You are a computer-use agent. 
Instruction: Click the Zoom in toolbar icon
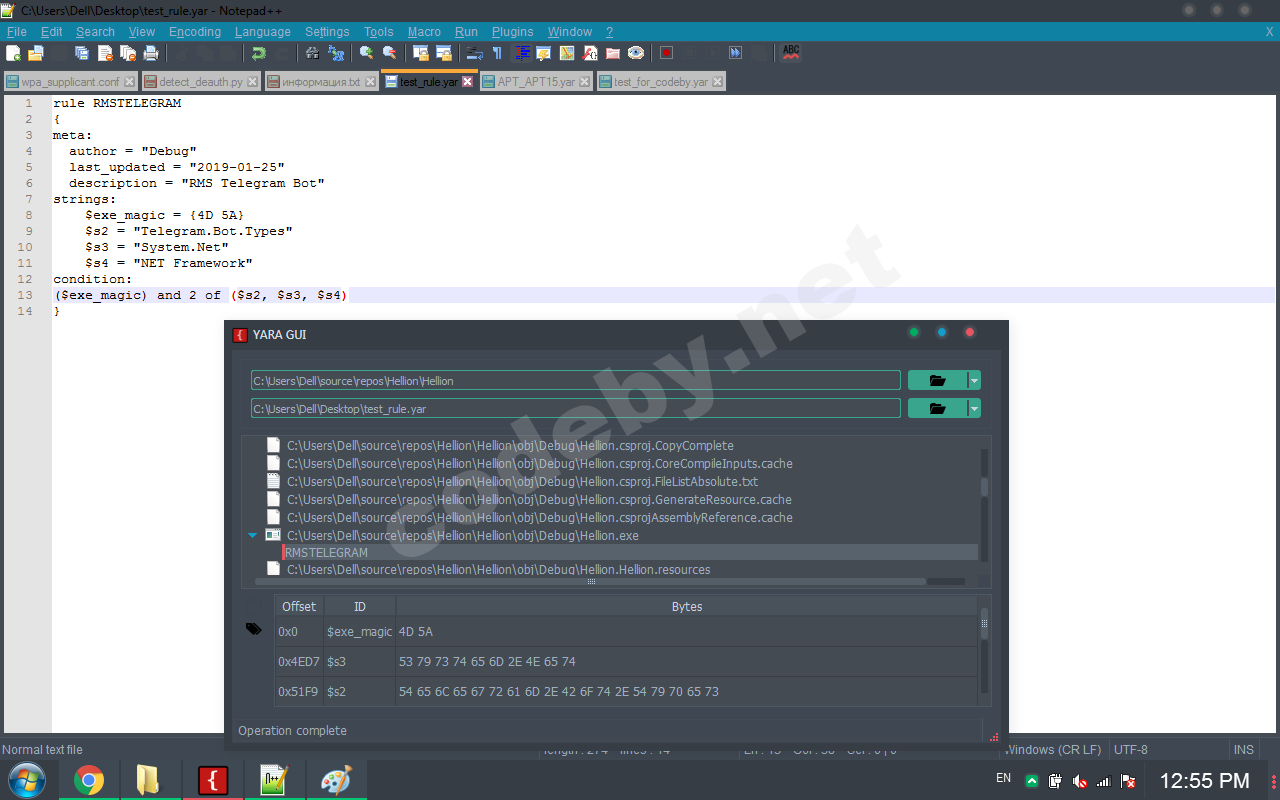[x=367, y=53]
